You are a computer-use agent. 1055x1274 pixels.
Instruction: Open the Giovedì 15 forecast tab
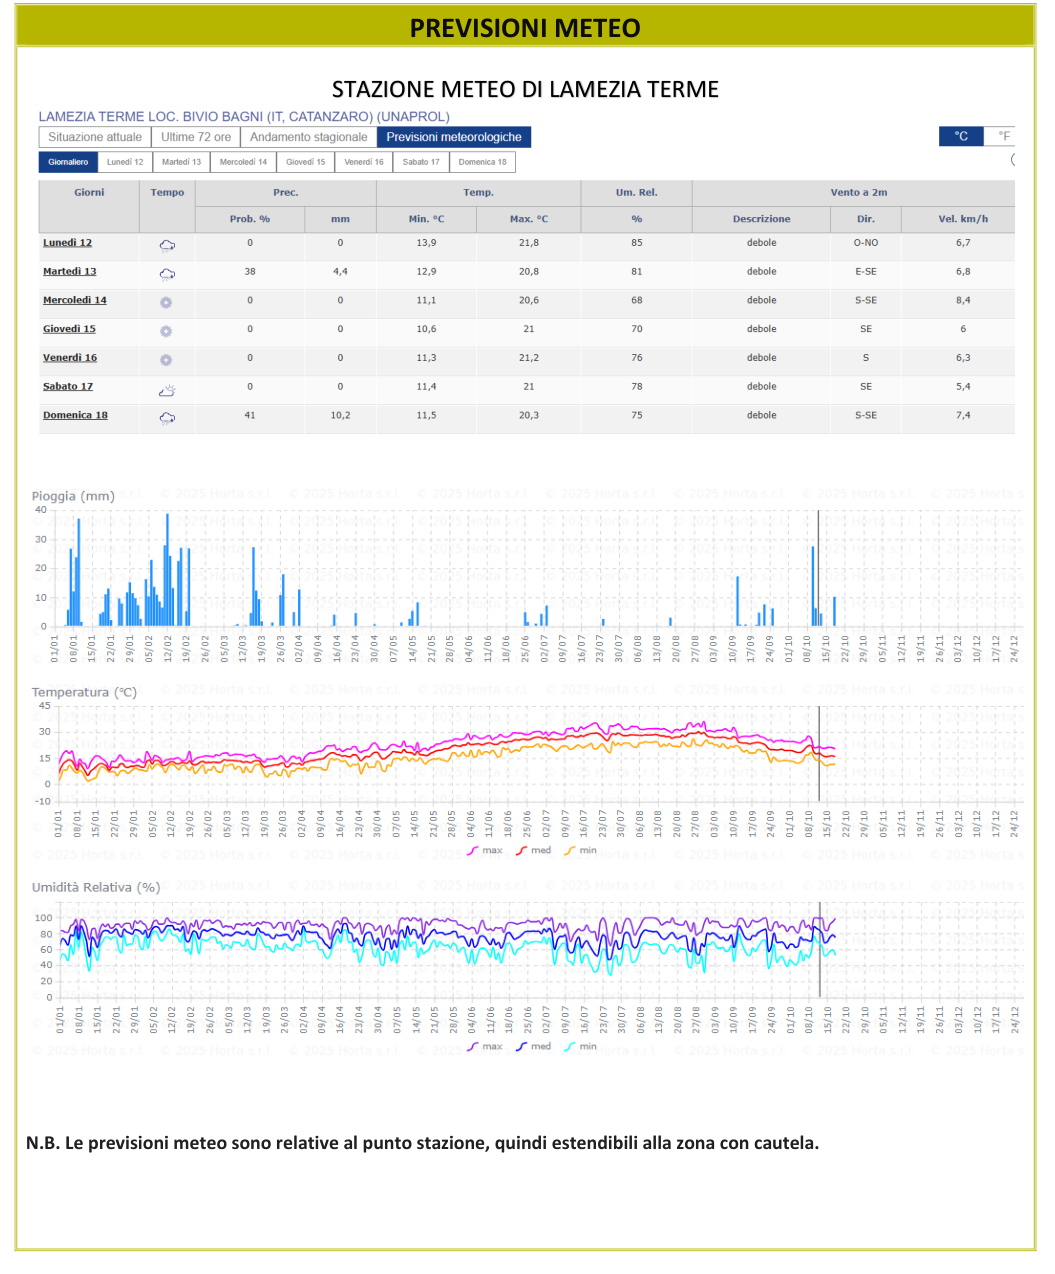pyautogui.click(x=305, y=162)
